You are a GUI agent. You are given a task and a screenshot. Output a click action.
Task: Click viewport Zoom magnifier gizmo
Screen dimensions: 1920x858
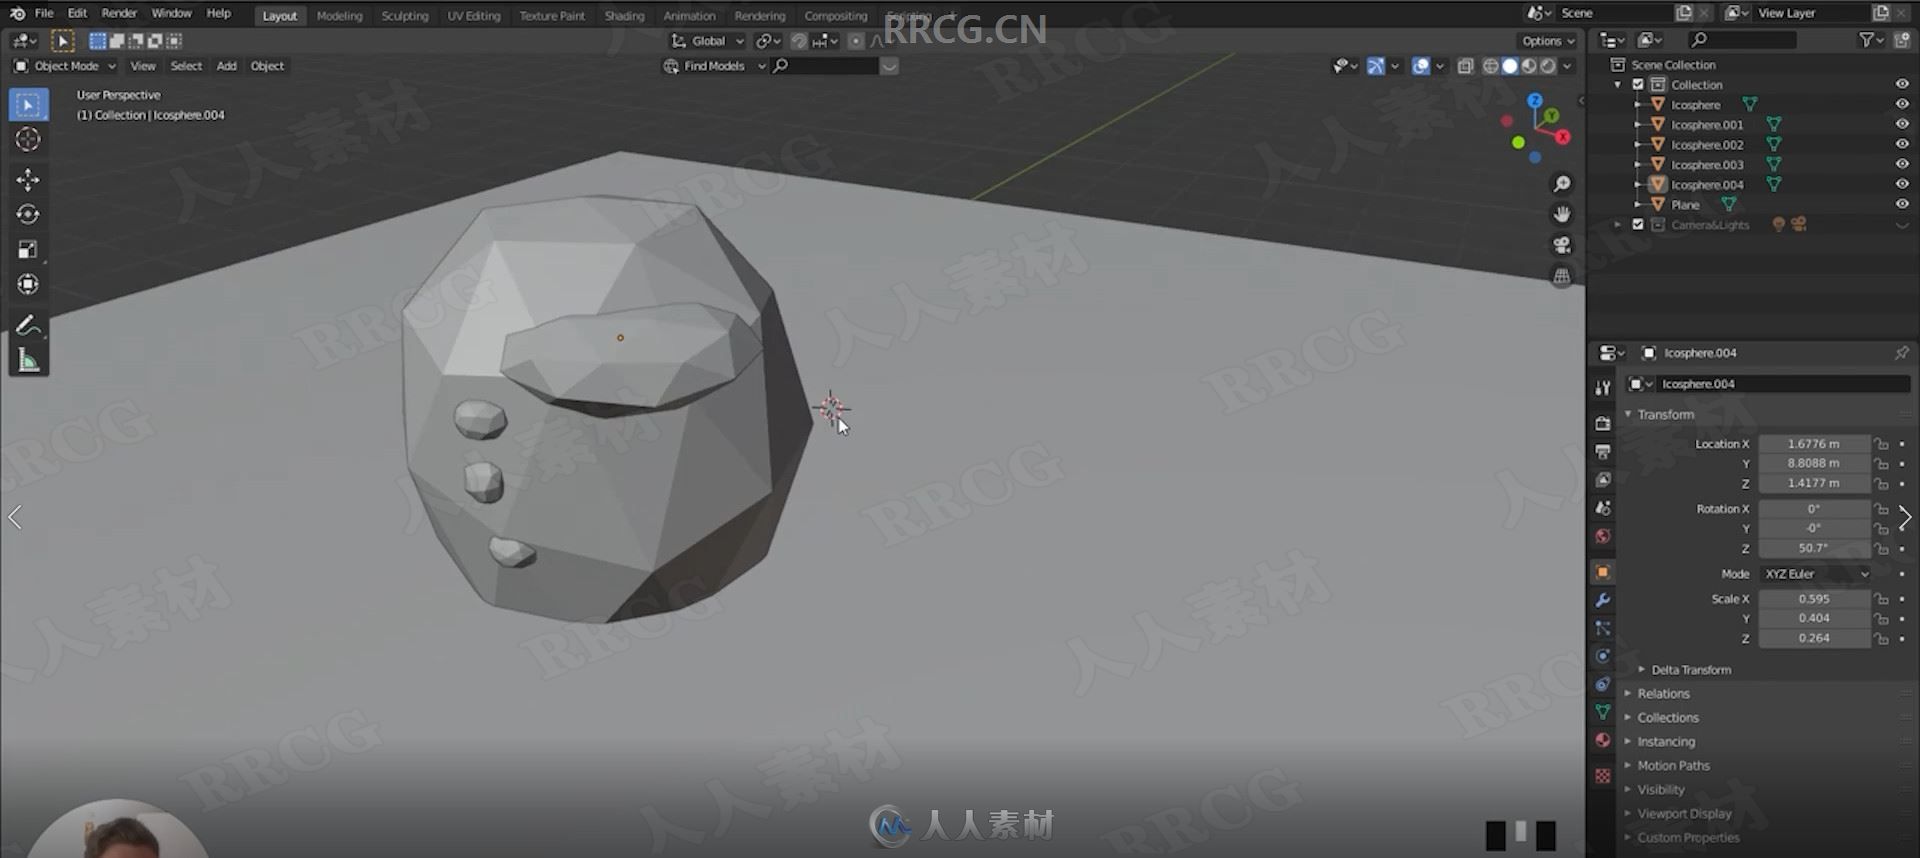1561,184
